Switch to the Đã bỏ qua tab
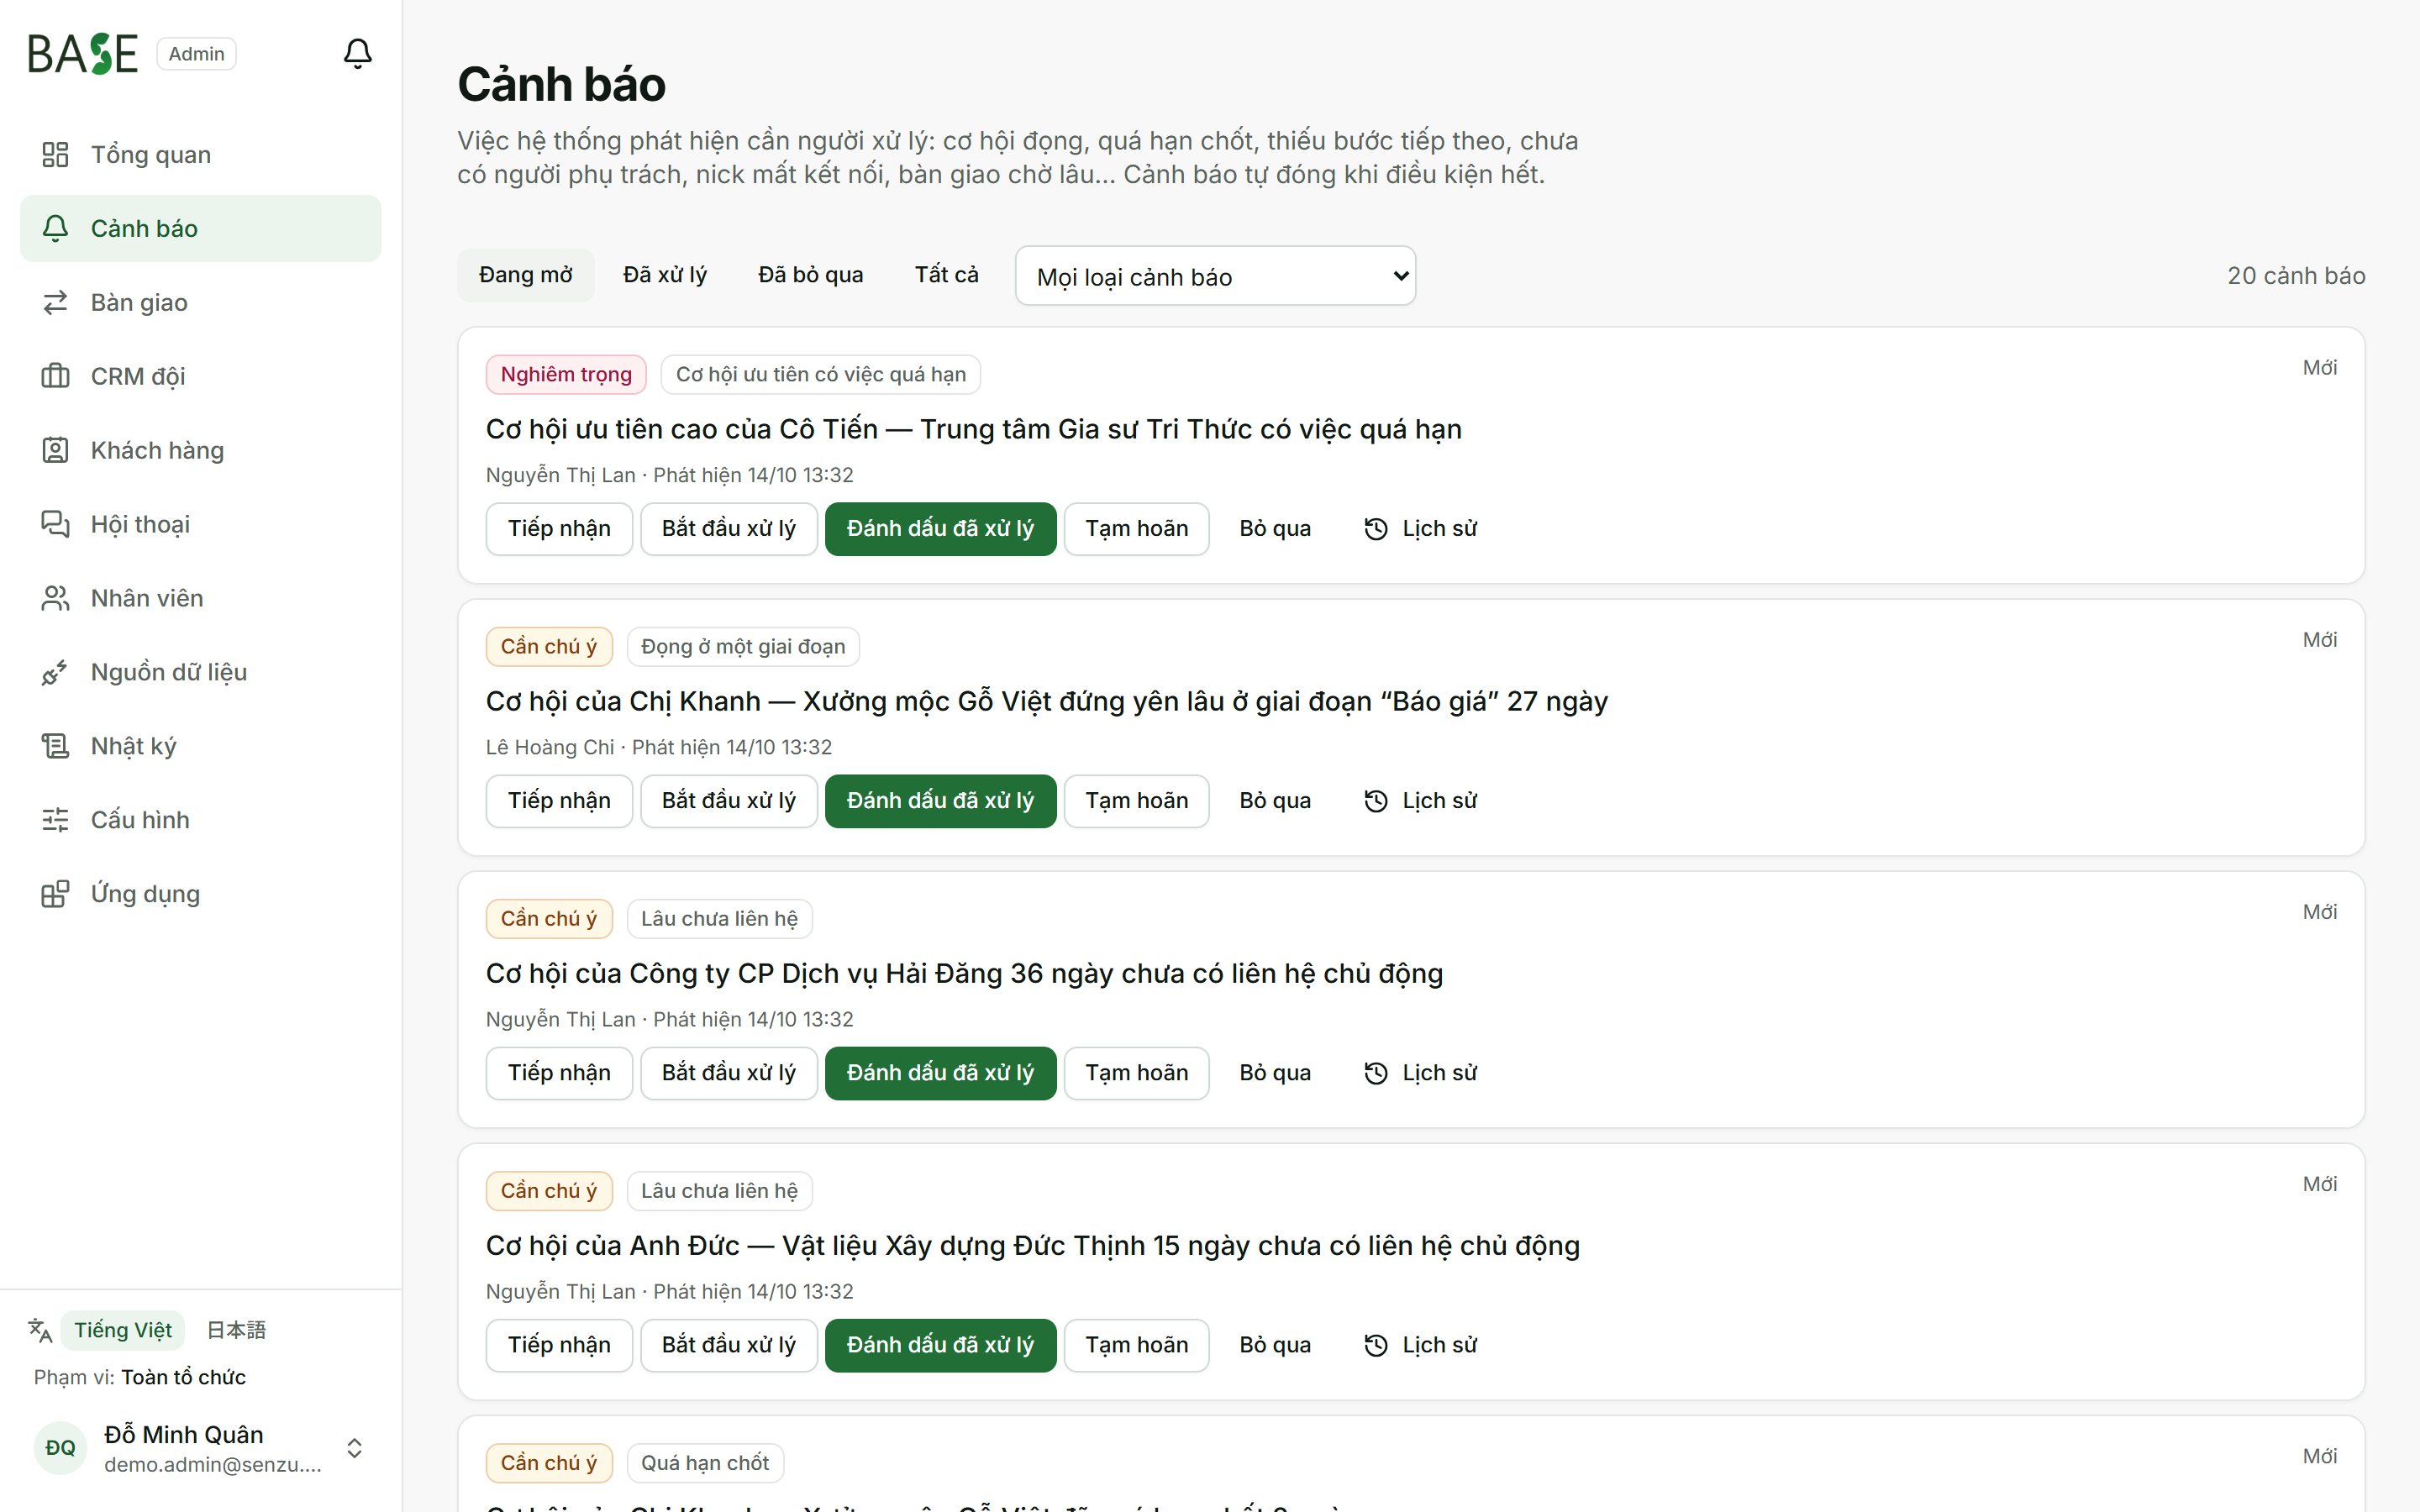Screen dimensions: 2420x1512 (x=811, y=275)
